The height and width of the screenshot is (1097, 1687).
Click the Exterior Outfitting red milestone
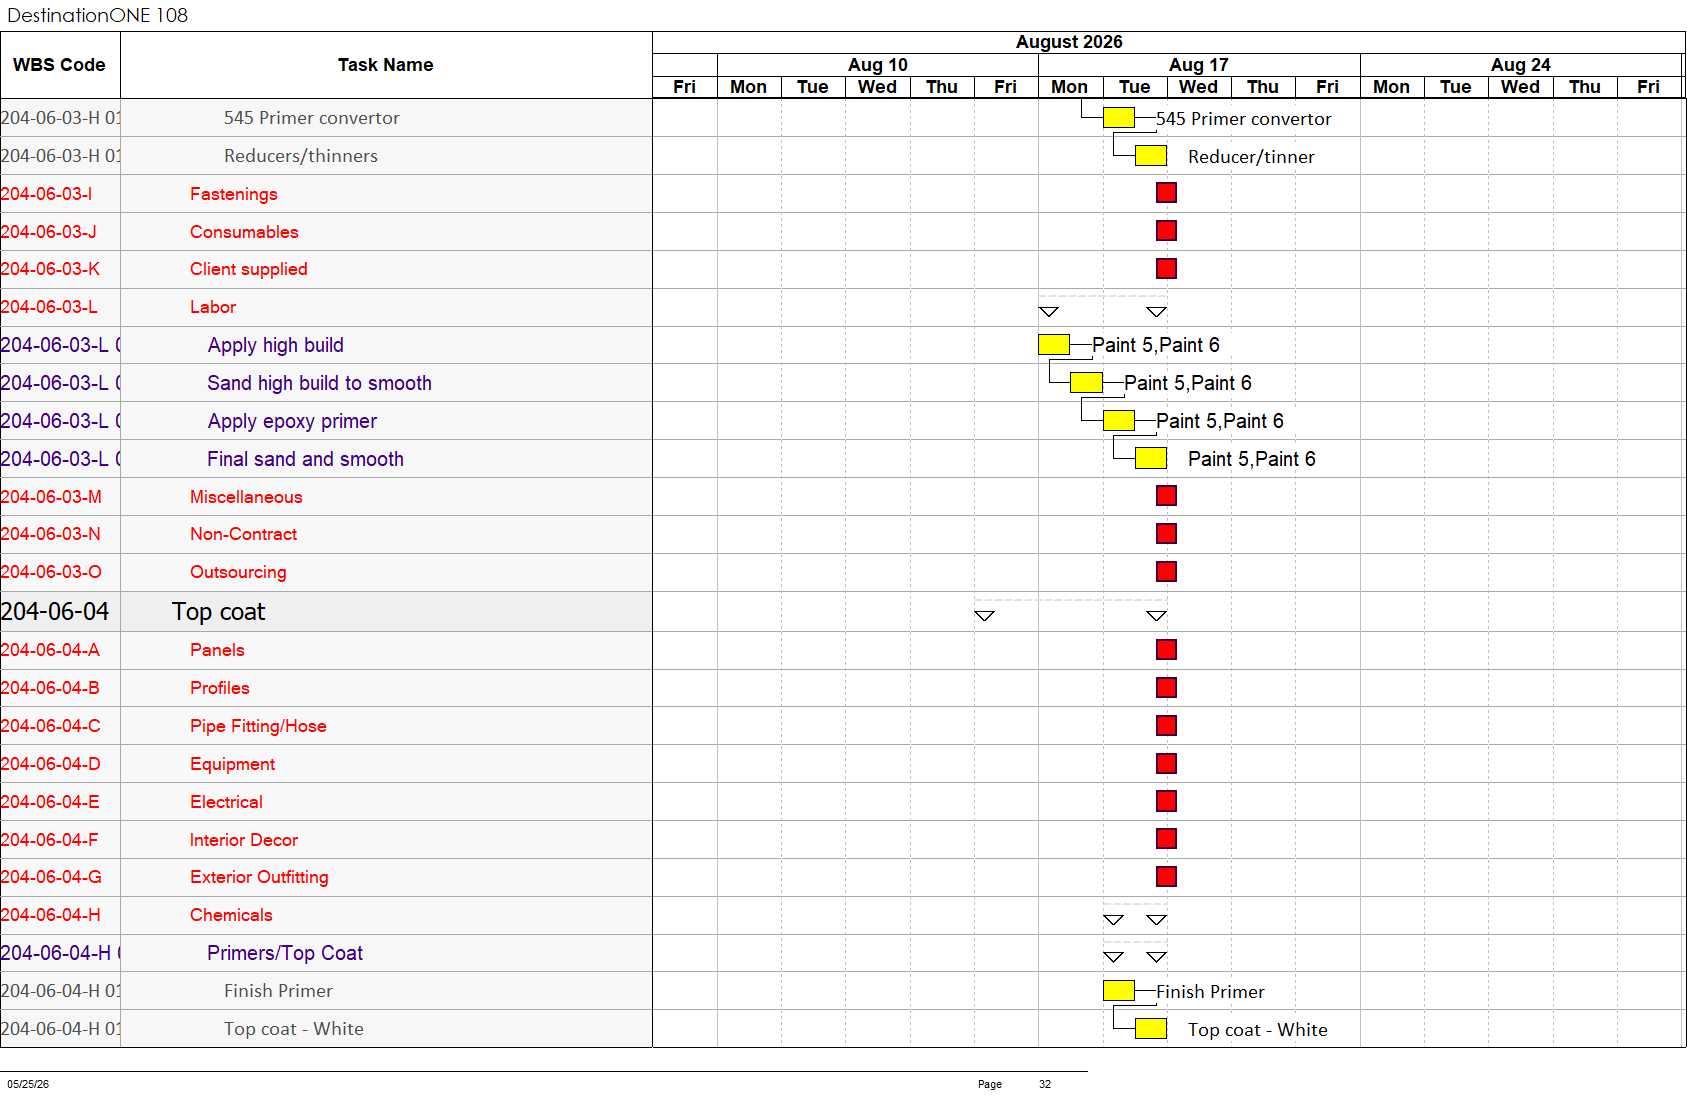click(x=1166, y=877)
